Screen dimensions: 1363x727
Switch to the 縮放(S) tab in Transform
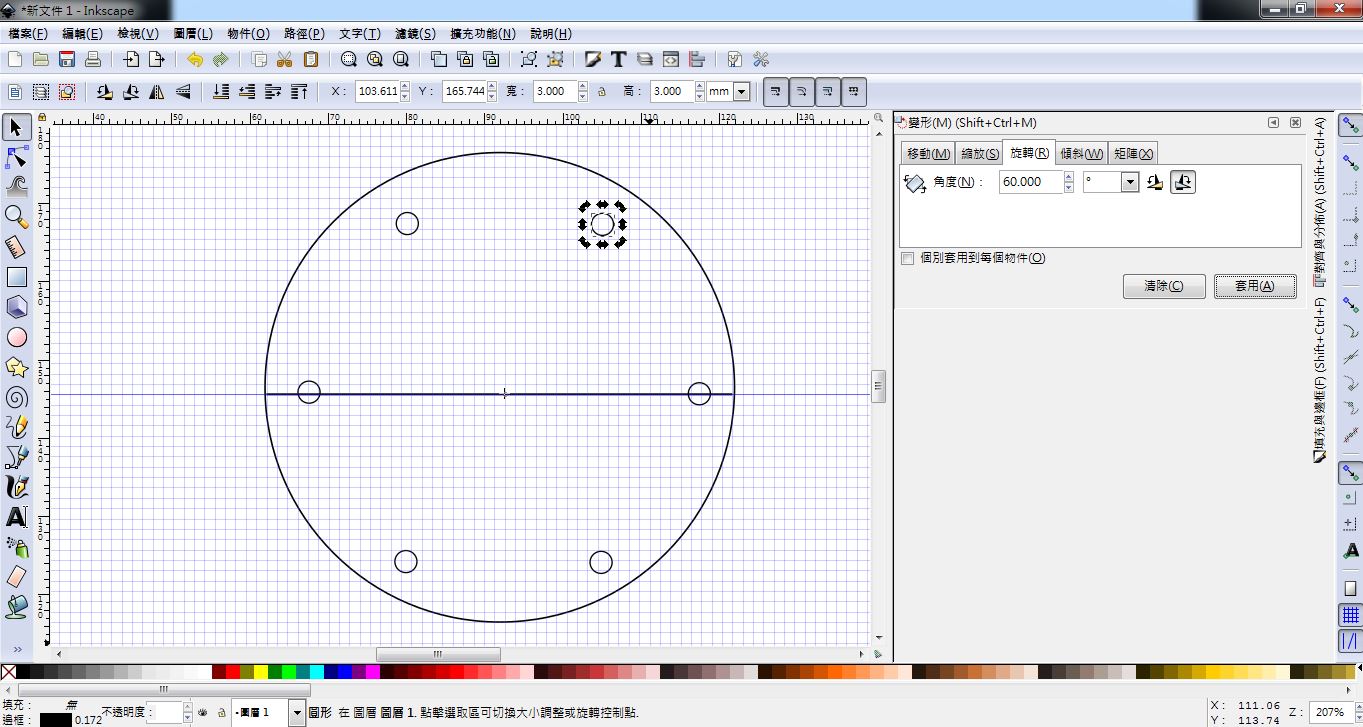(x=978, y=152)
